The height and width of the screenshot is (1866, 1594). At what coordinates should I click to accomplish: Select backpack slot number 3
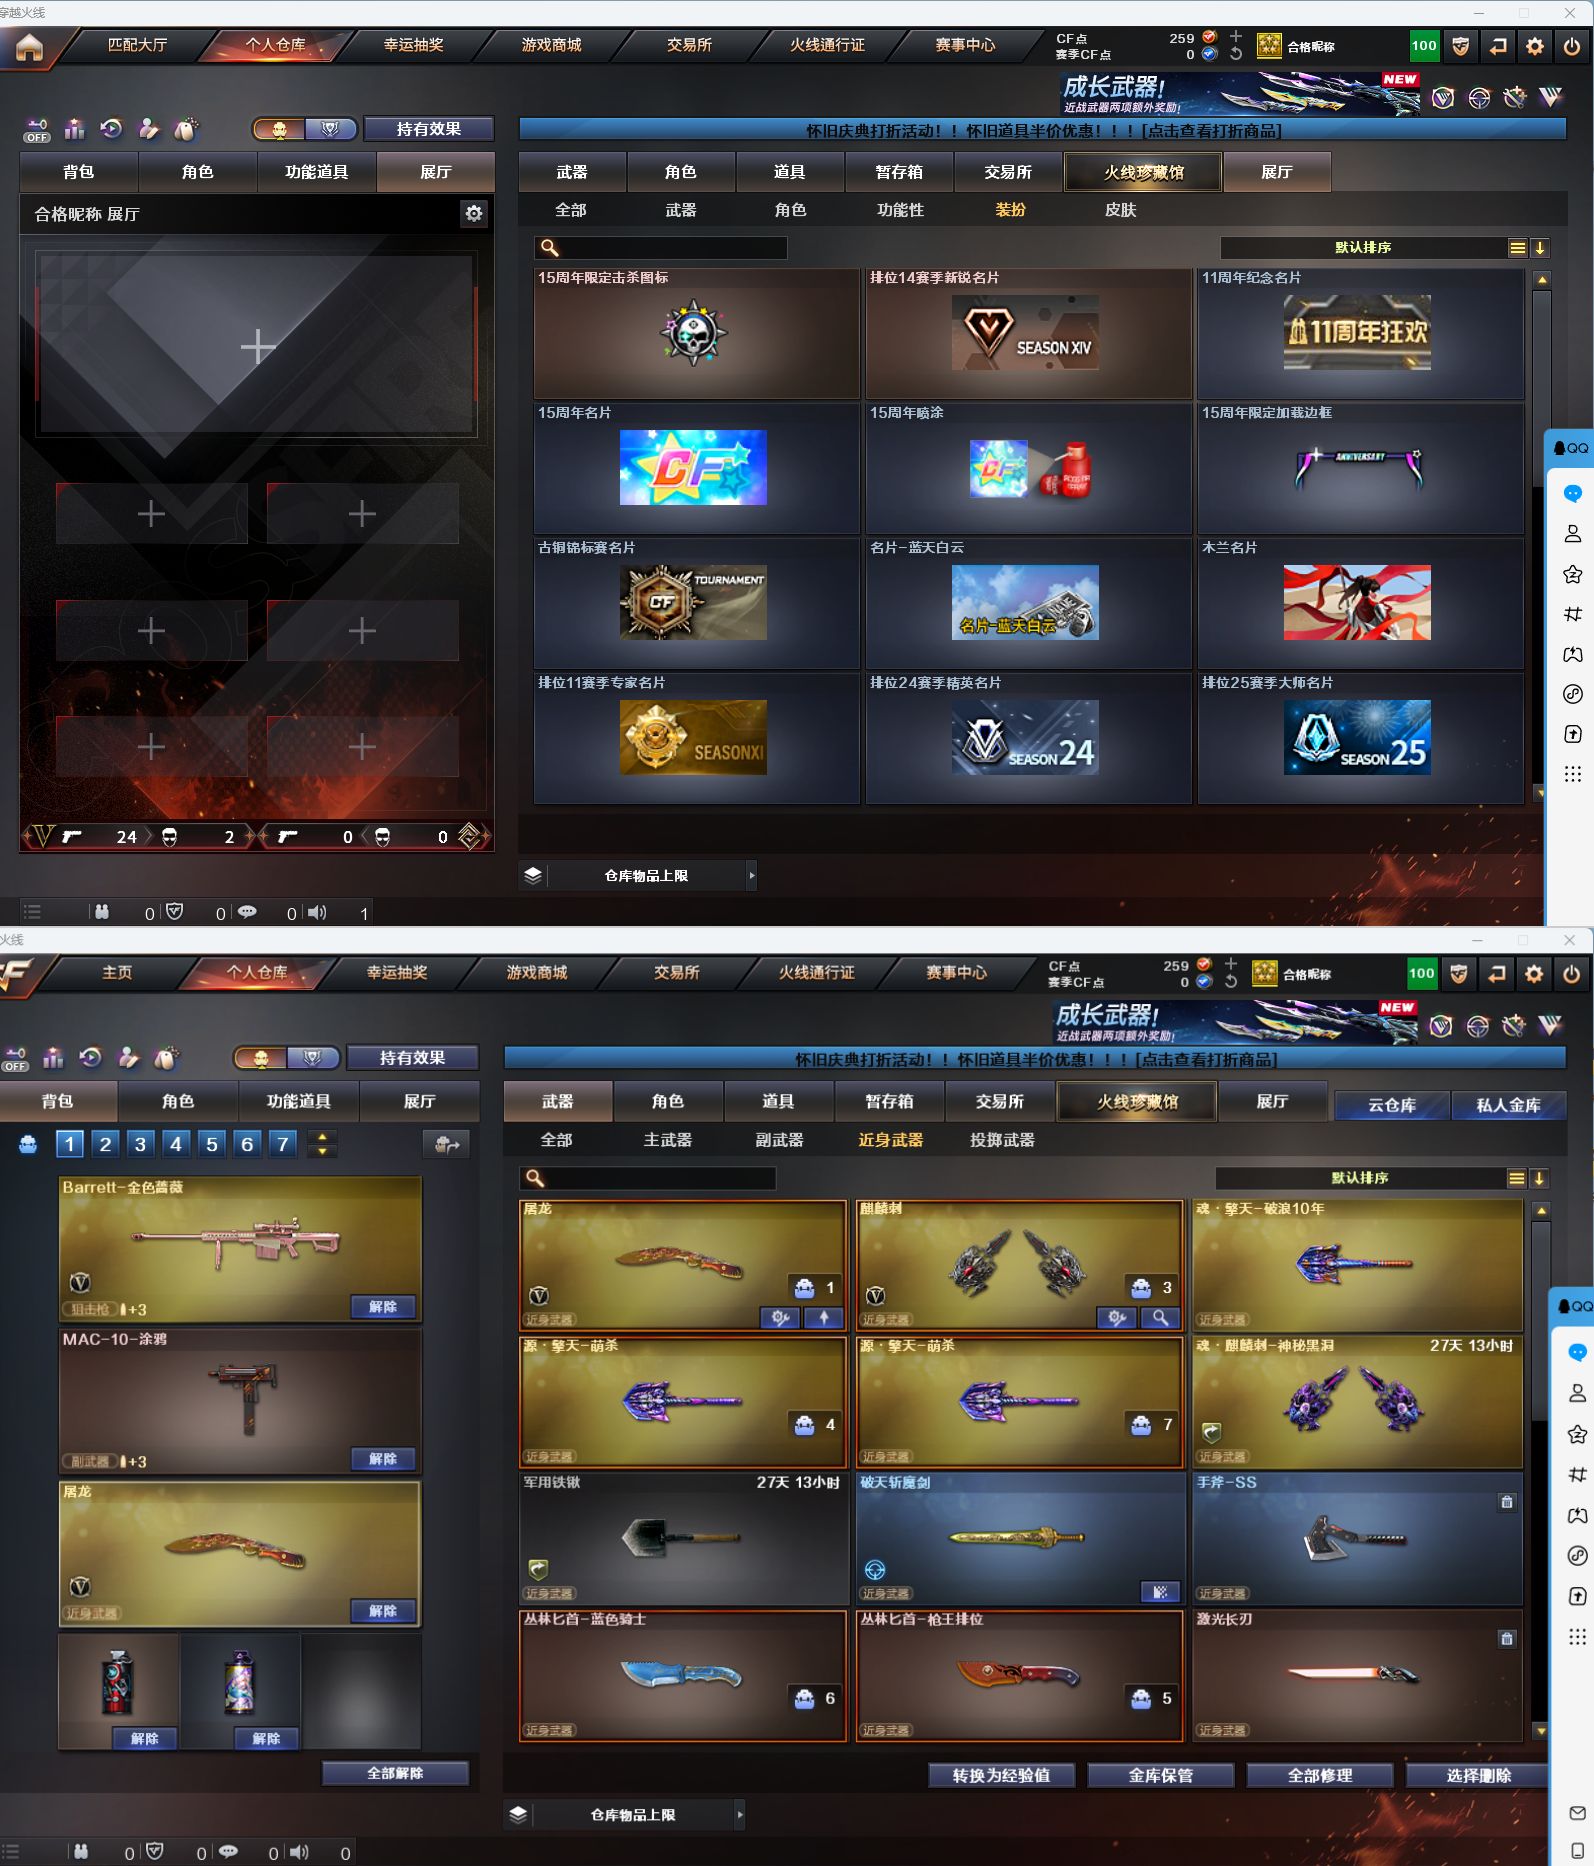point(140,1144)
